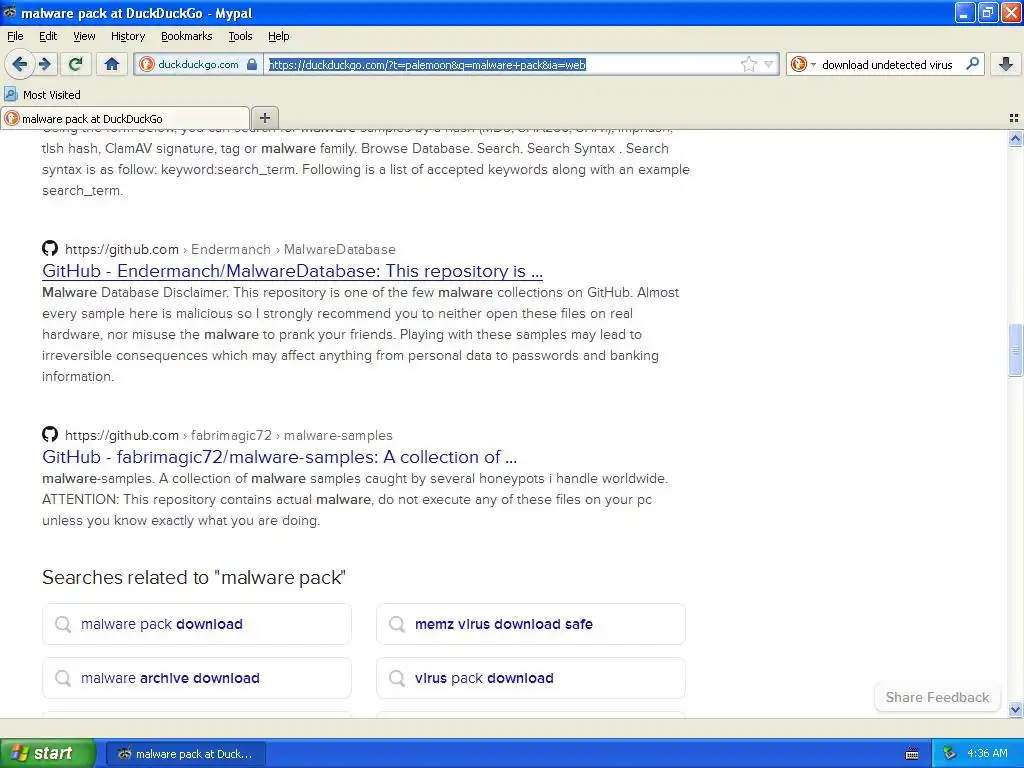Open a new tab with the plus button
The width and height of the screenshot is (1024, 768).
click(x=264, y=118)
